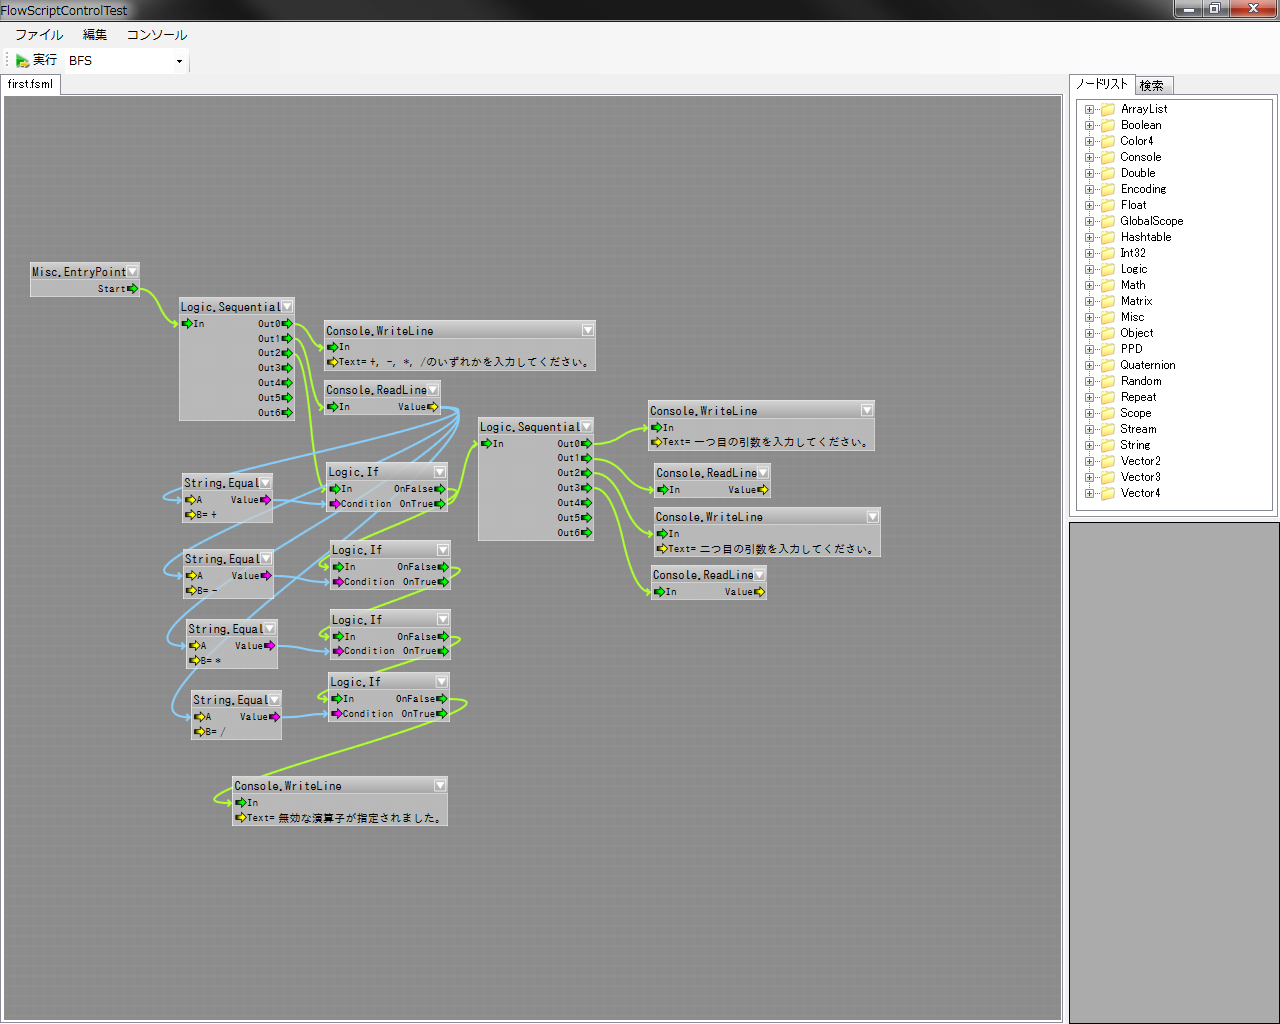Click the Out0 port of left Logic.Sequential
The height and width of the screenshot is (1024, 1280).
pos(287,324)
